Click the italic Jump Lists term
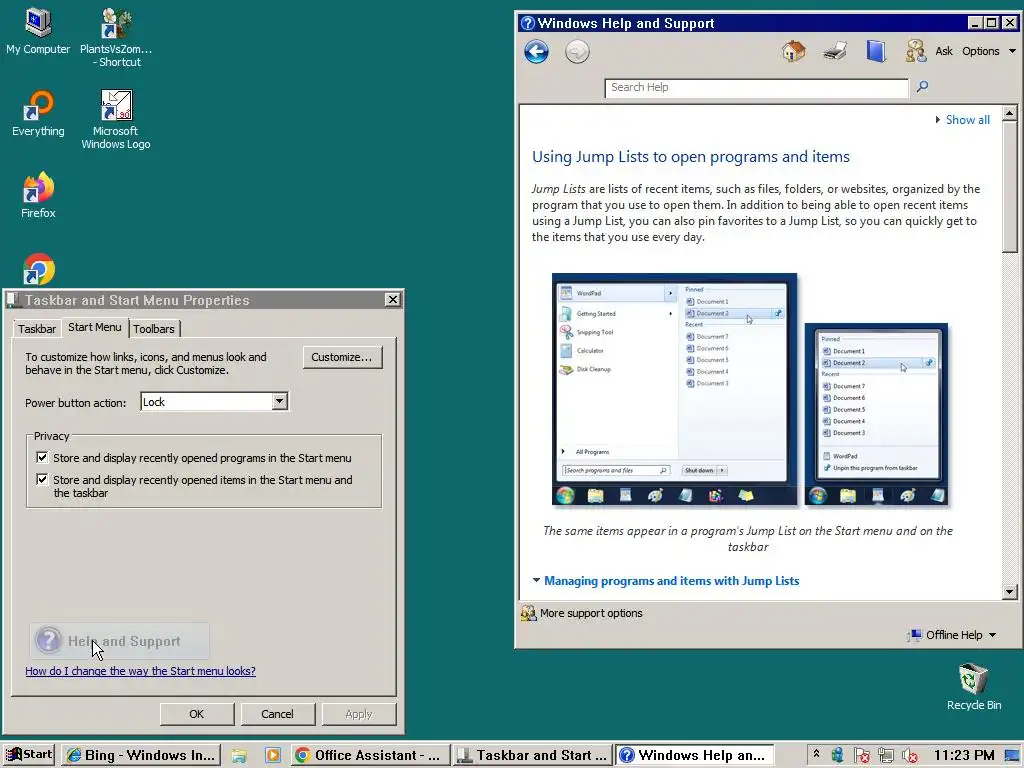Screen dimensions: 1024x768 (558, 189)
